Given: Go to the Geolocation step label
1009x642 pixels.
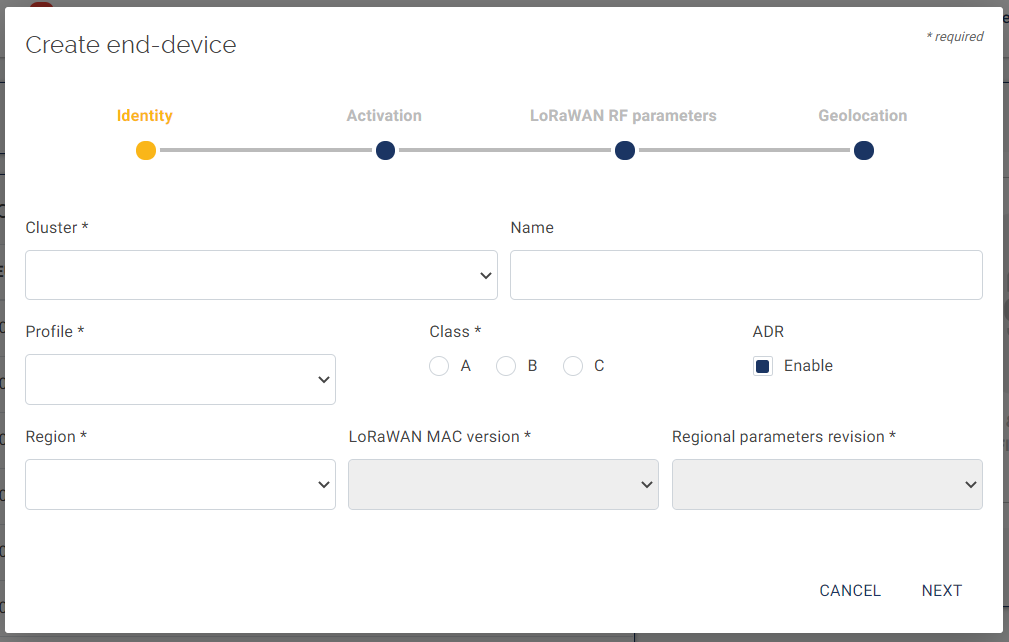Looking at the screenshot, I should click(862, 116).
